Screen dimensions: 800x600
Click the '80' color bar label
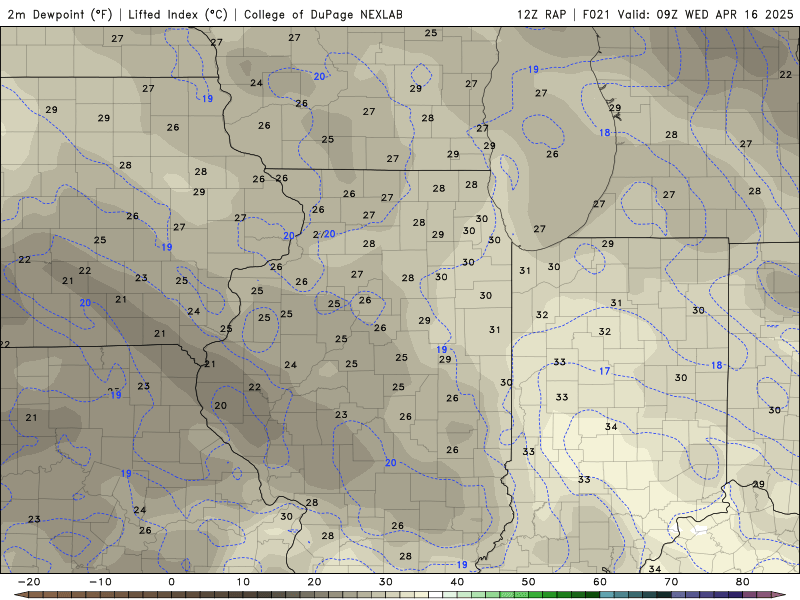tap(743, 582)
